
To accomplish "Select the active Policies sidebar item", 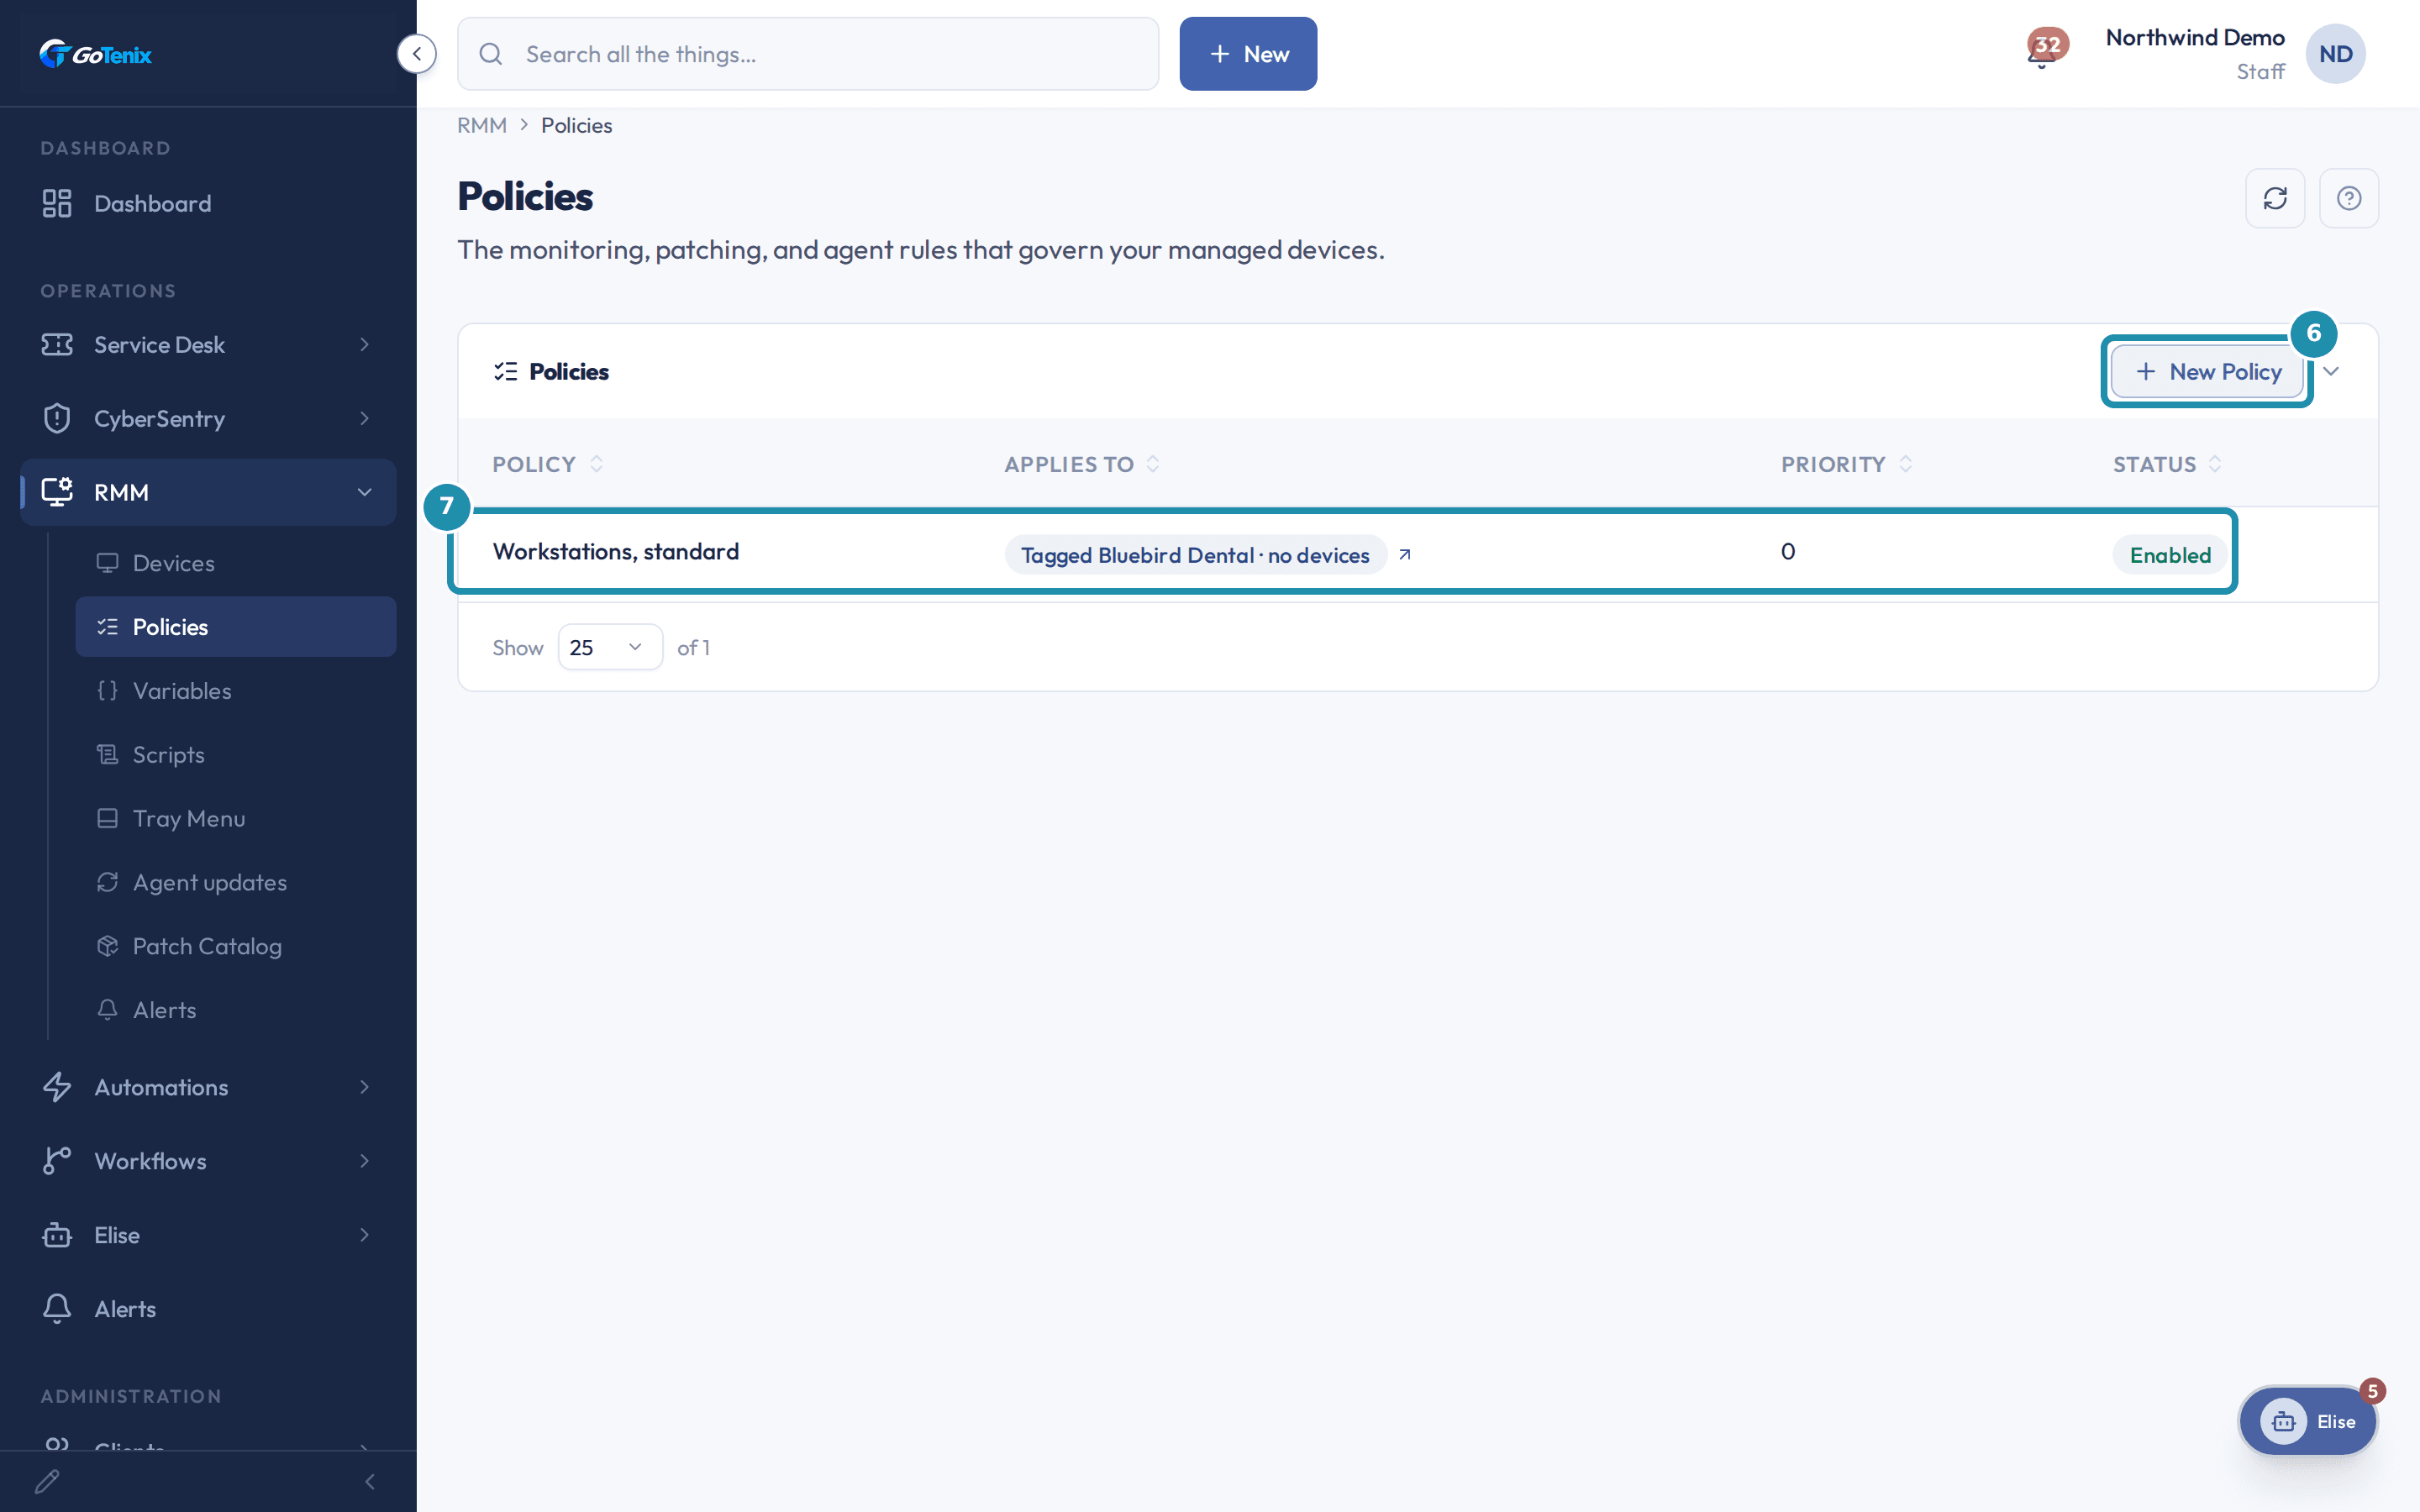I will tap(236, 627).
